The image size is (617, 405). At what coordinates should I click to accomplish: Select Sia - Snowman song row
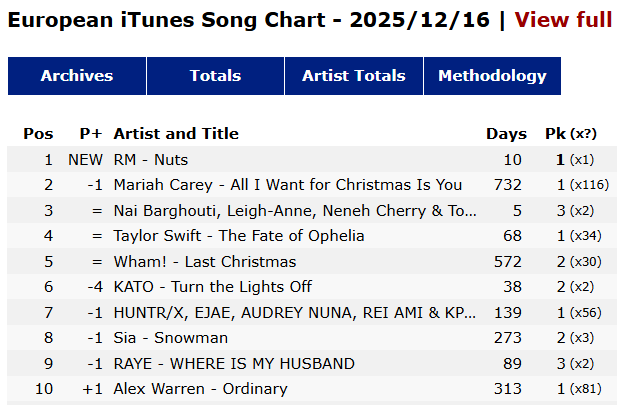click(x=171, y=338)
